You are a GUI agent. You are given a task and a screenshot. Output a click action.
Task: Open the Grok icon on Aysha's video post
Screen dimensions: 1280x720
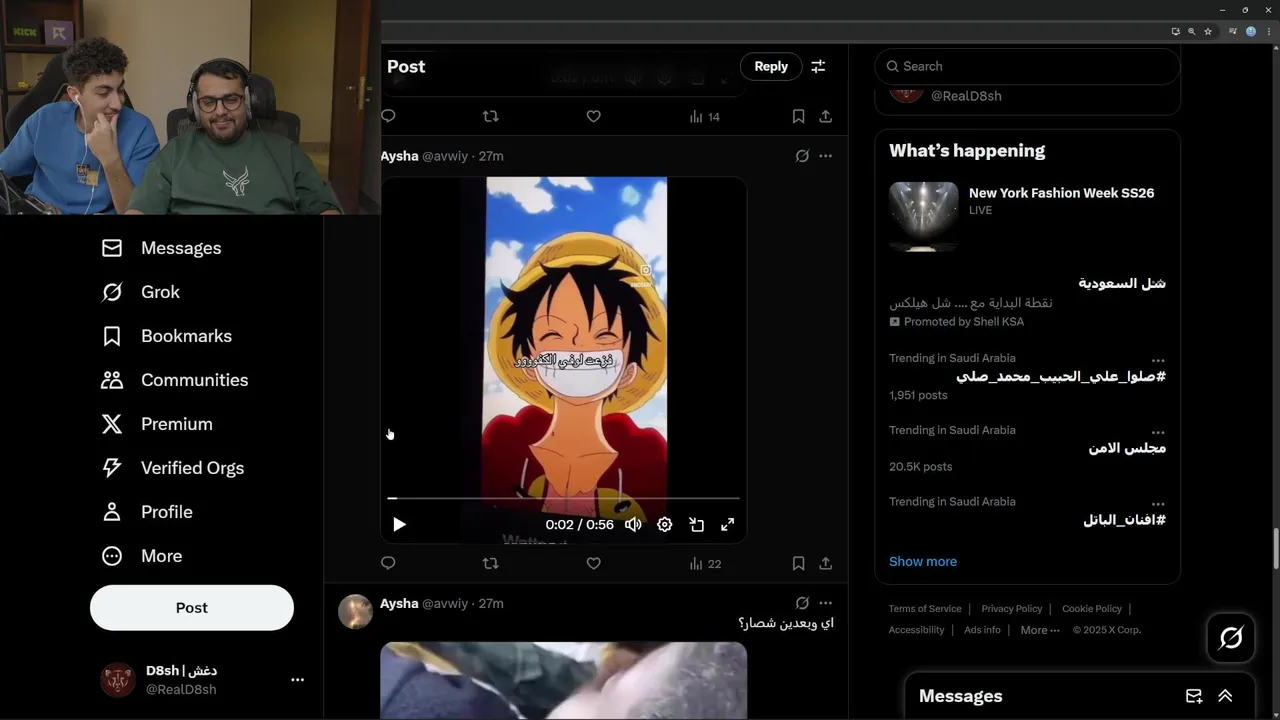tap(802, 156)
